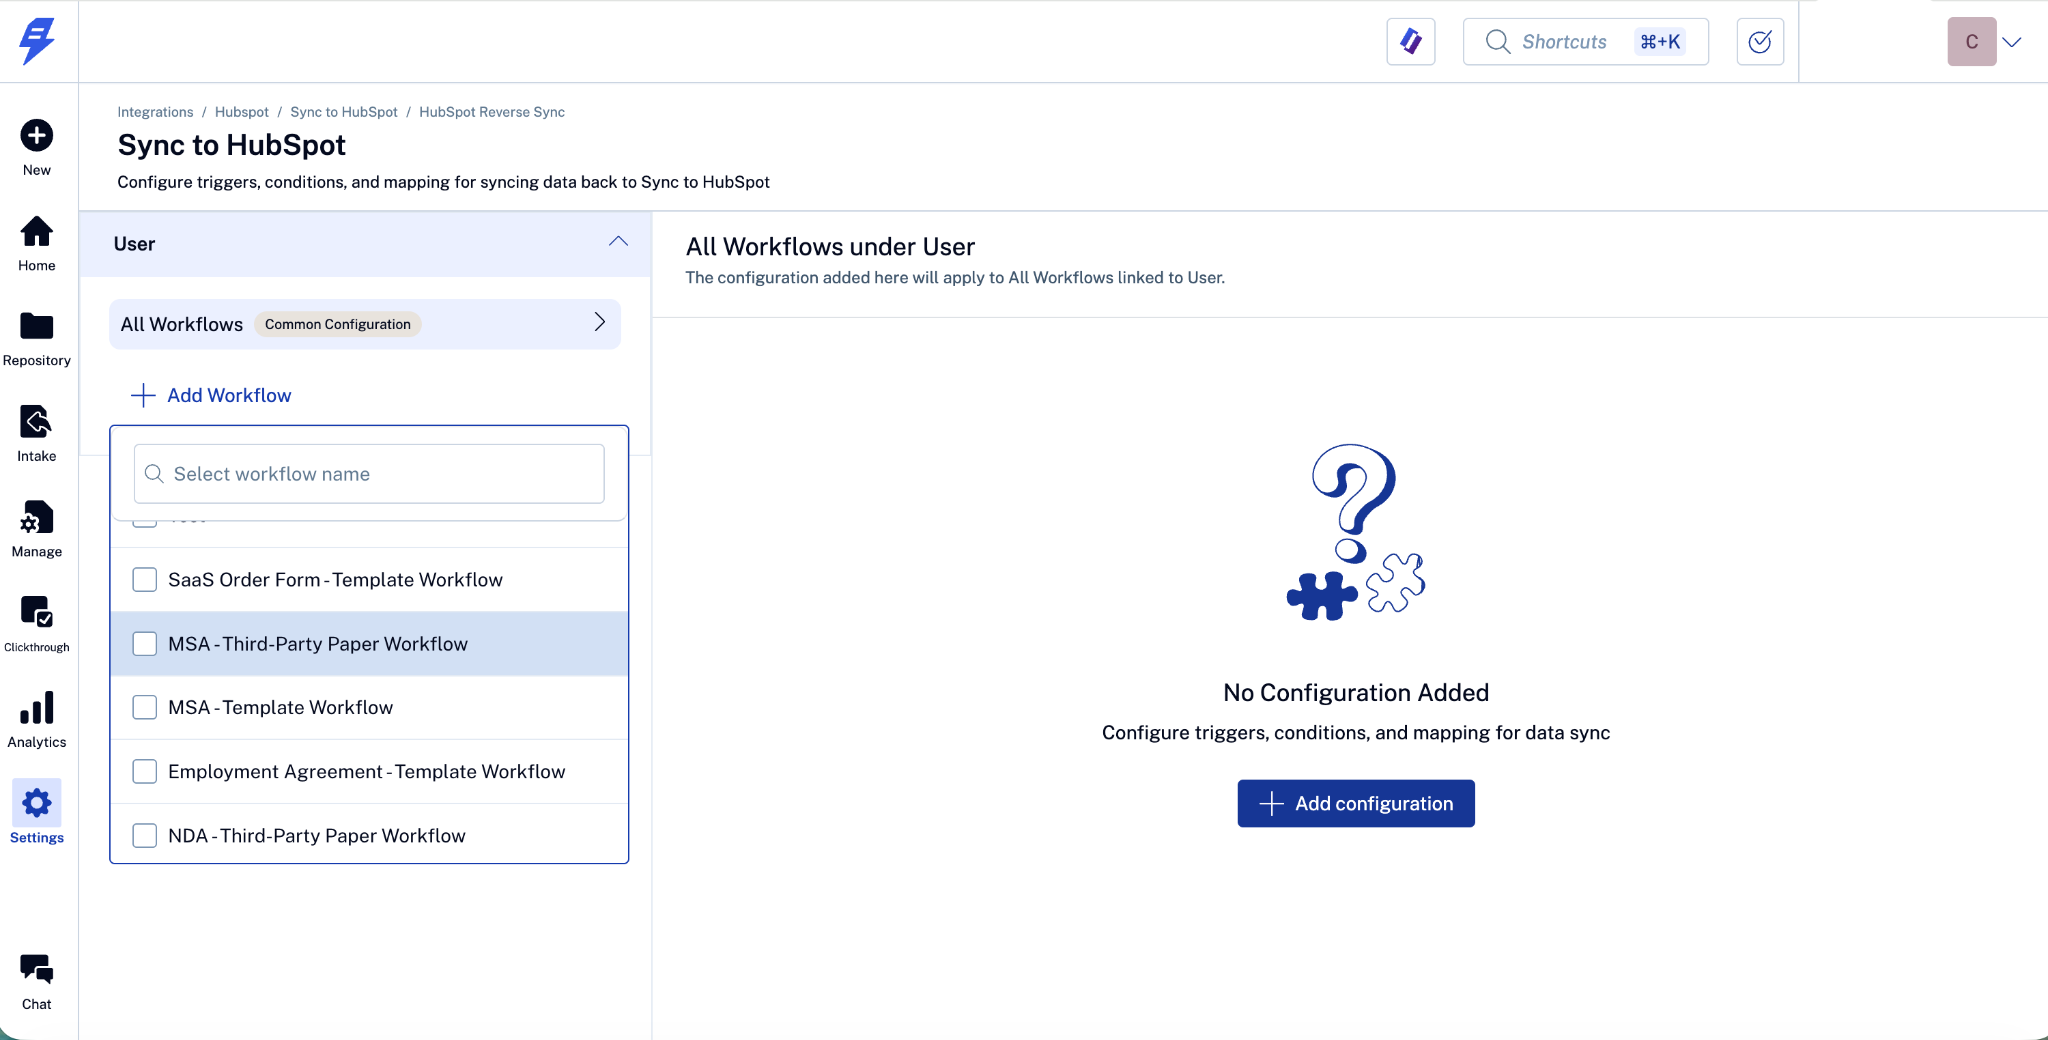Go to the Integrations breadcrumb
The width and height of the screenshot is (2048, 1040).
pos(155,112)
